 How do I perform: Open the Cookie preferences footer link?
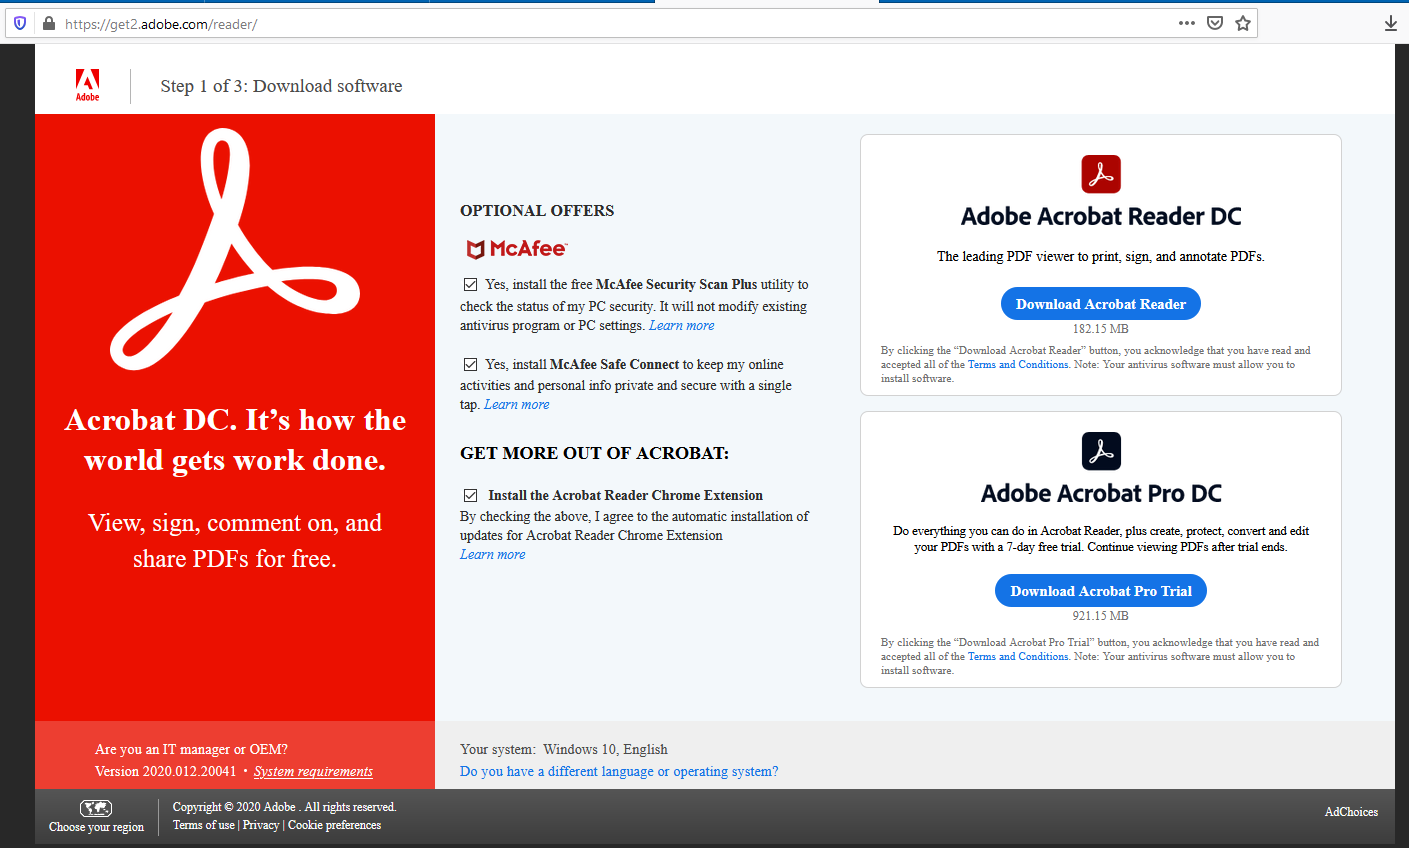point(334,825)
